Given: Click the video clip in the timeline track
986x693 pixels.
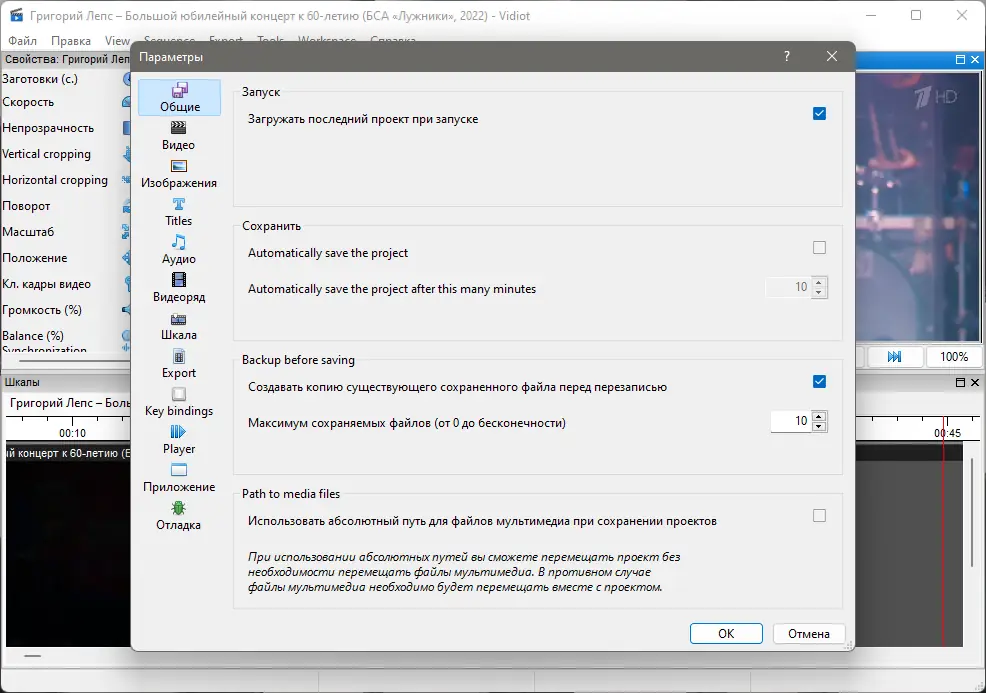Looking at the screenshot, I should click(68, 544).
